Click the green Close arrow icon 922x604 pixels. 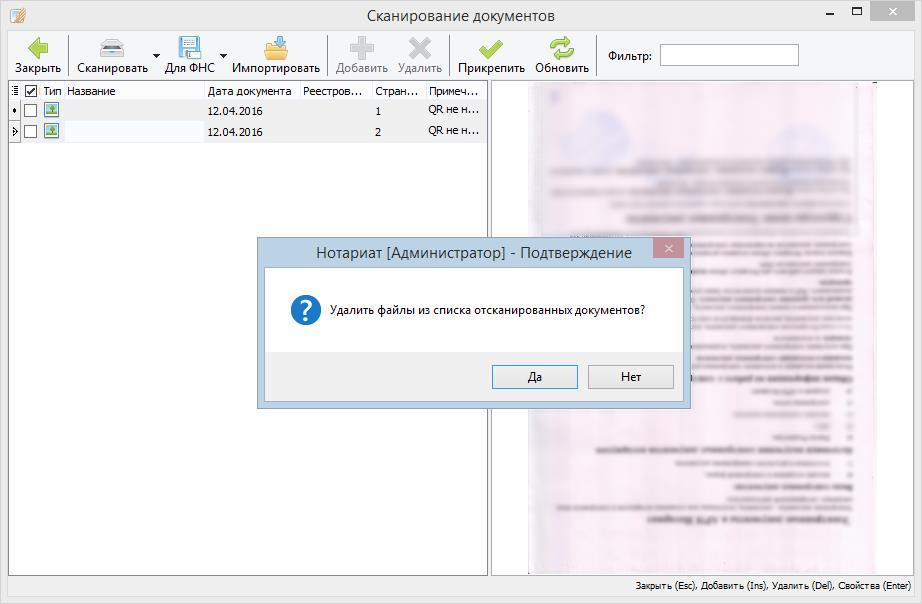(x=38, y=48)
